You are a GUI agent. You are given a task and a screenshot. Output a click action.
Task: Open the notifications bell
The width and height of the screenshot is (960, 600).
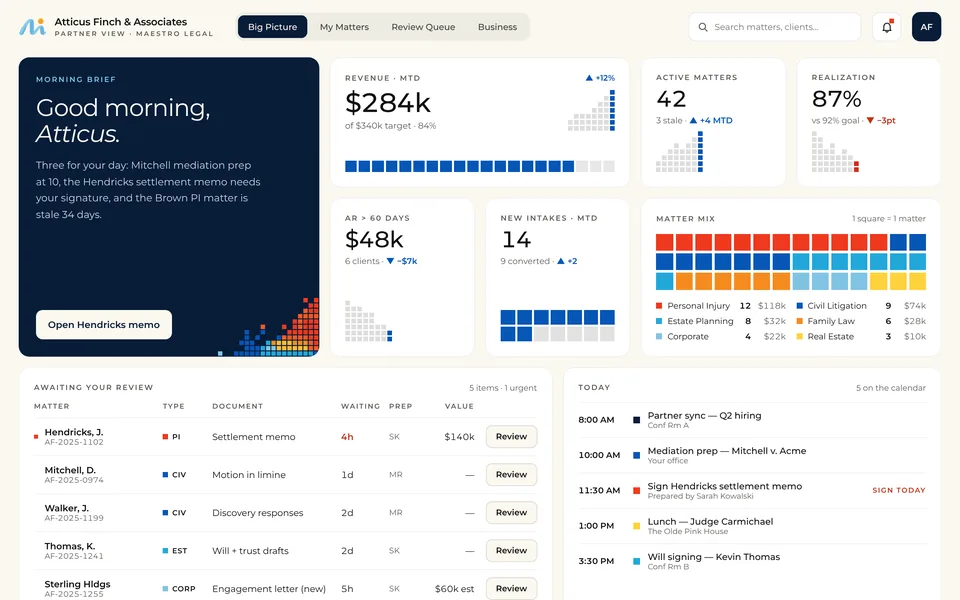tap(887, 27)
